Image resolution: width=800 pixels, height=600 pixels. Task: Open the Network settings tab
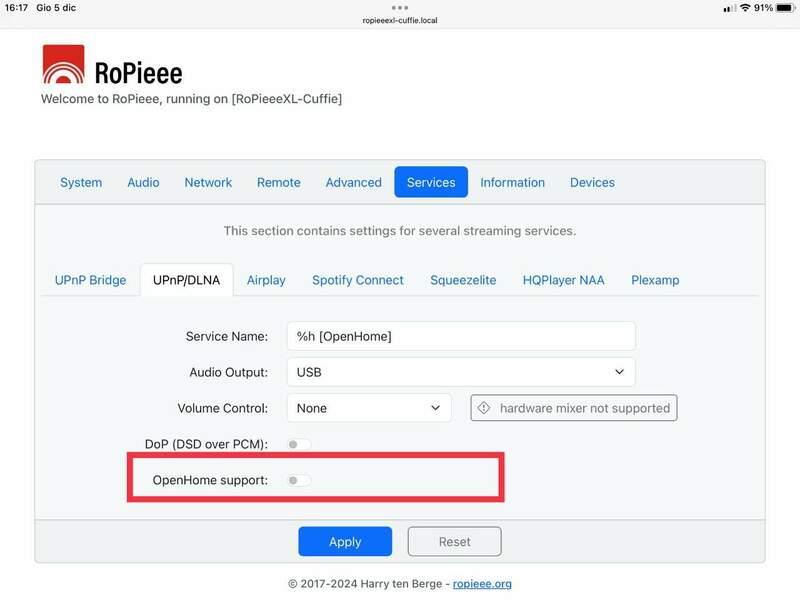point(208,182)
